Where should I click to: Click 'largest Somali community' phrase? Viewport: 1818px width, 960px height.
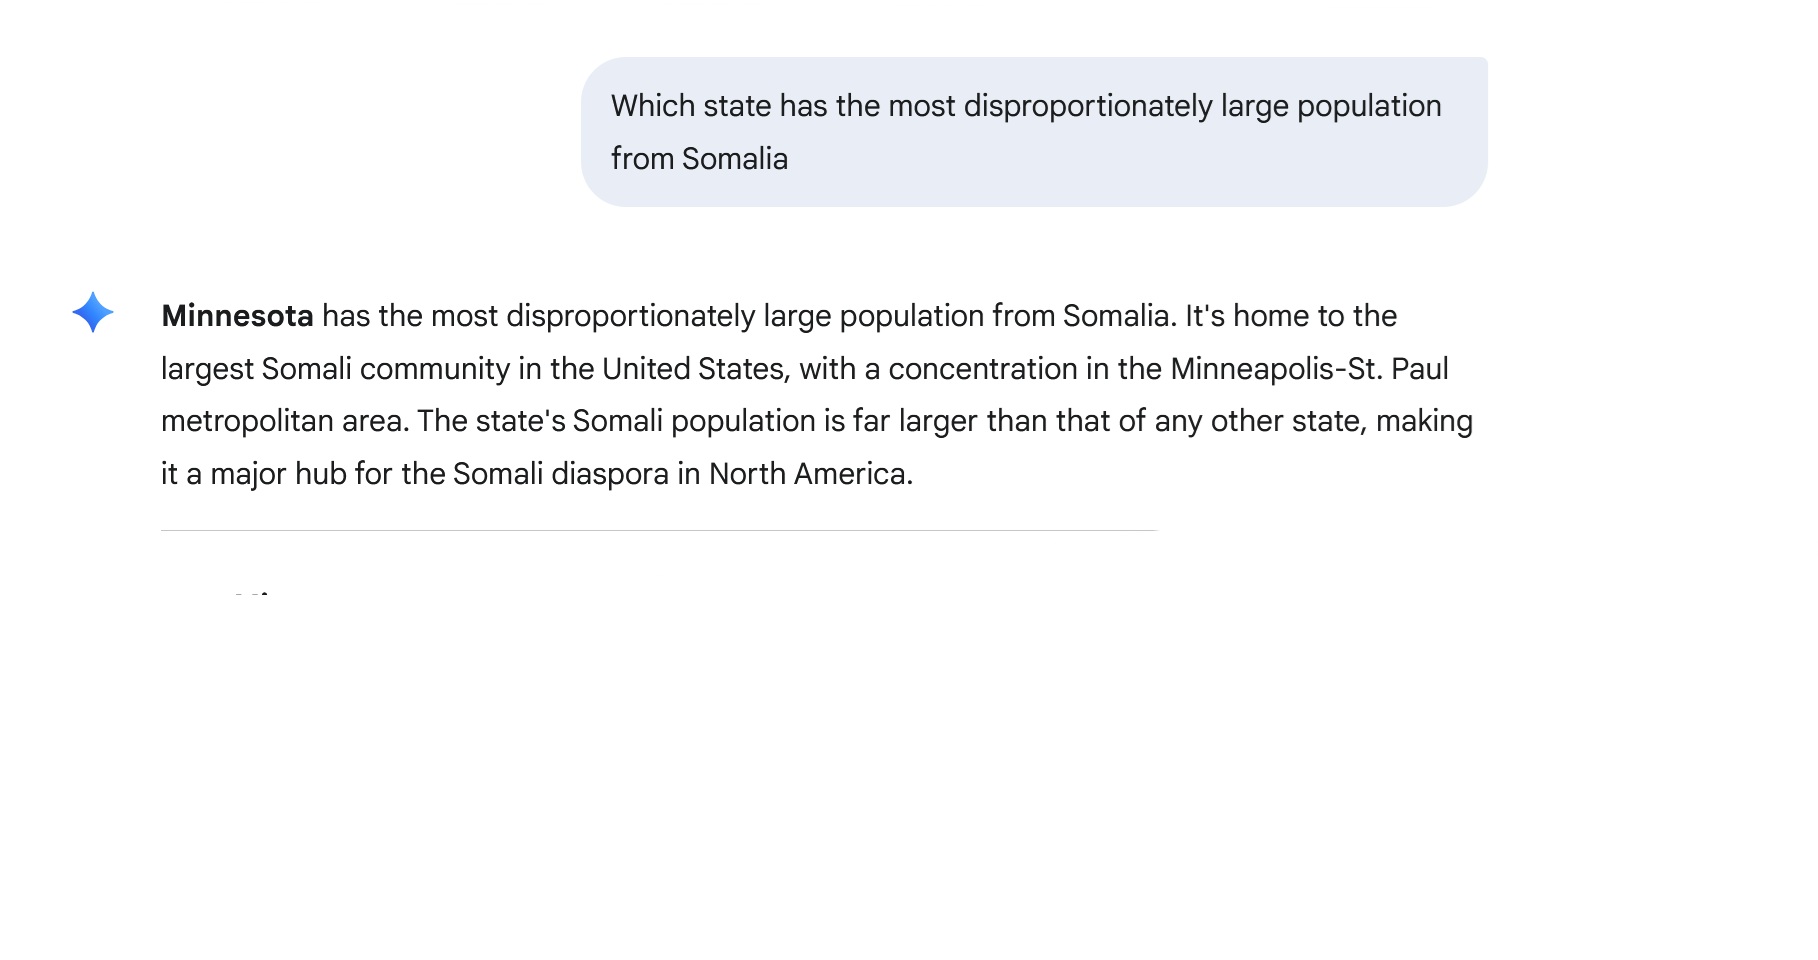tap(335, 369)
